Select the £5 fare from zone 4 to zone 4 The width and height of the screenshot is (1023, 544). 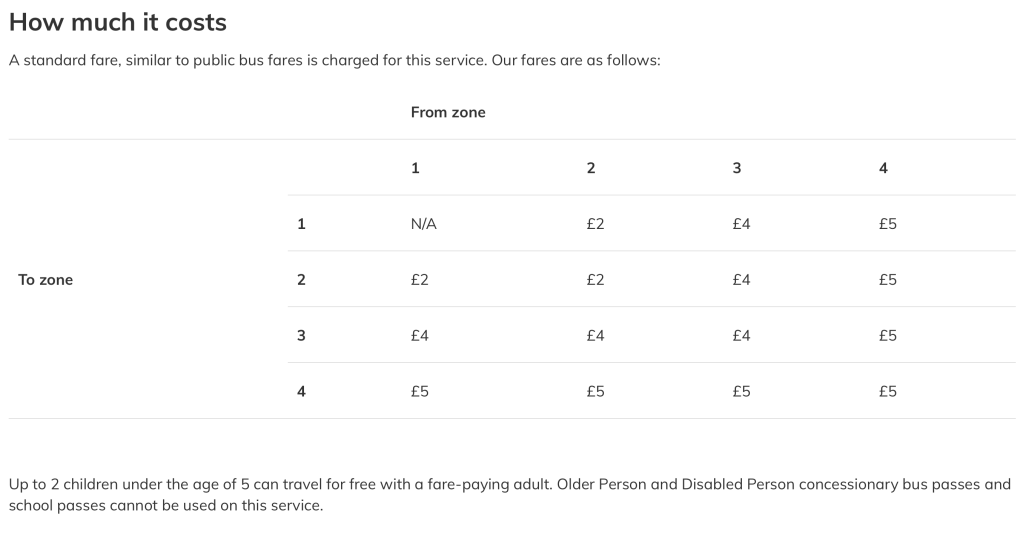coord(888,391)
